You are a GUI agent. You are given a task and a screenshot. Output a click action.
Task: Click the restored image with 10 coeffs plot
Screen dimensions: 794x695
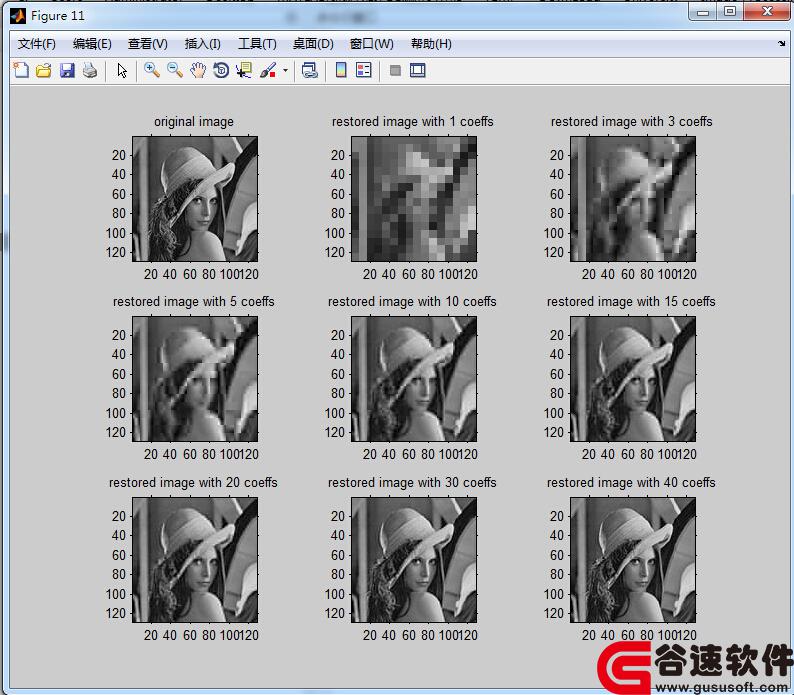(414, 379)
